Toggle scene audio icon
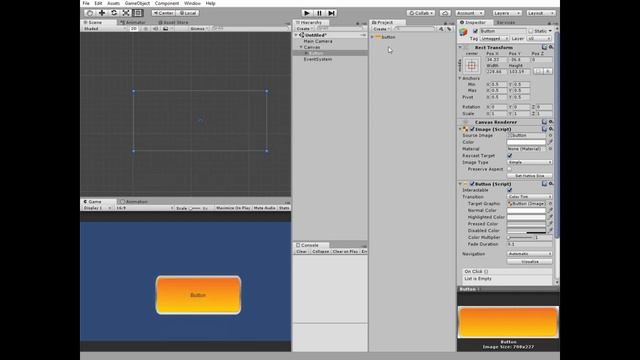This screenshot has width=640, height=360. 156,29
